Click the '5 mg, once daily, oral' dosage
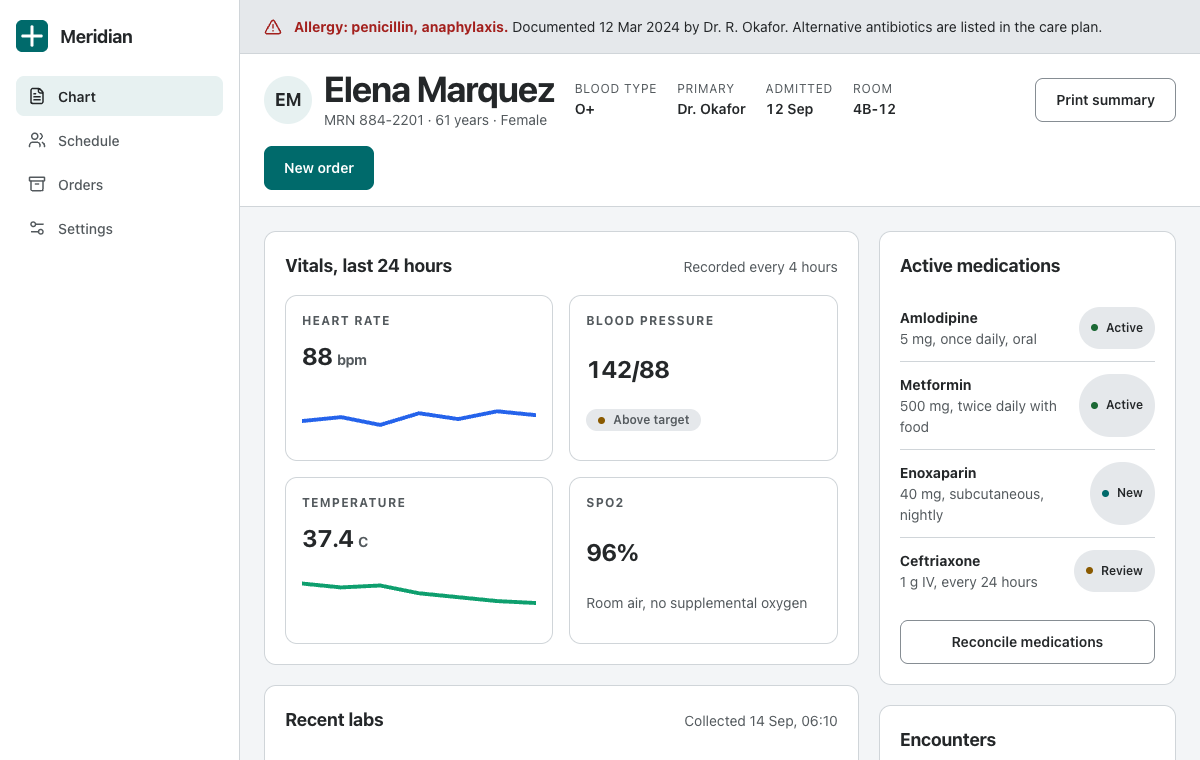The image size is (1200, 760). pyautogui.click(x=968, y=339)
